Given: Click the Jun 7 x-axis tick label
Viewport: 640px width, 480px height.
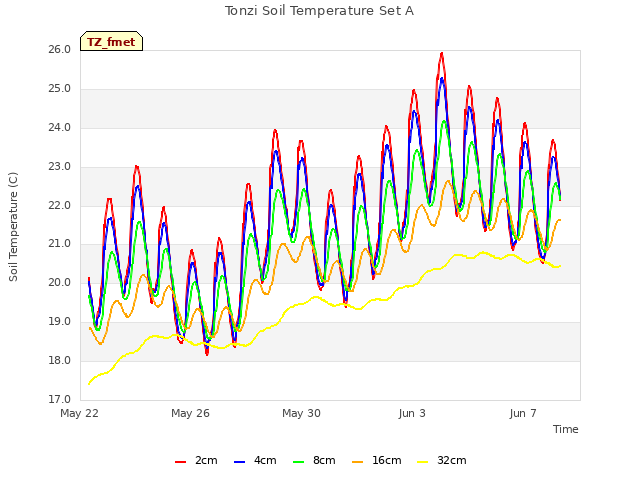Looking at the screenshot, I should [523, 413].
